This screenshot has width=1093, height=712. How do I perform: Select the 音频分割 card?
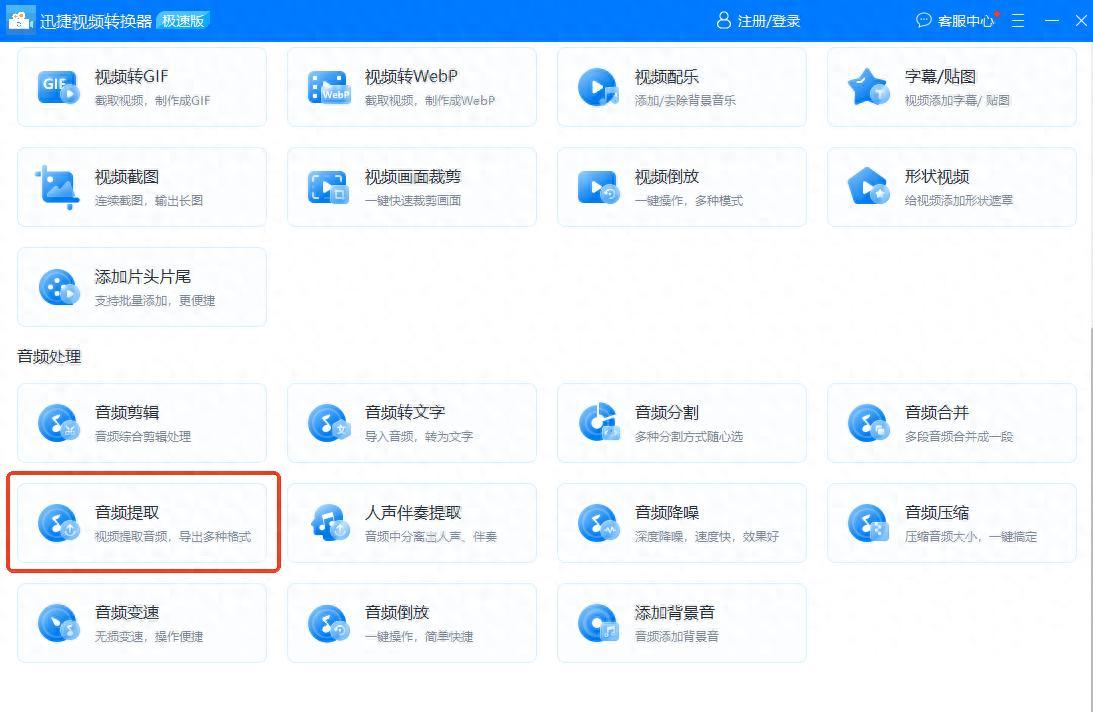coord(681,423)
